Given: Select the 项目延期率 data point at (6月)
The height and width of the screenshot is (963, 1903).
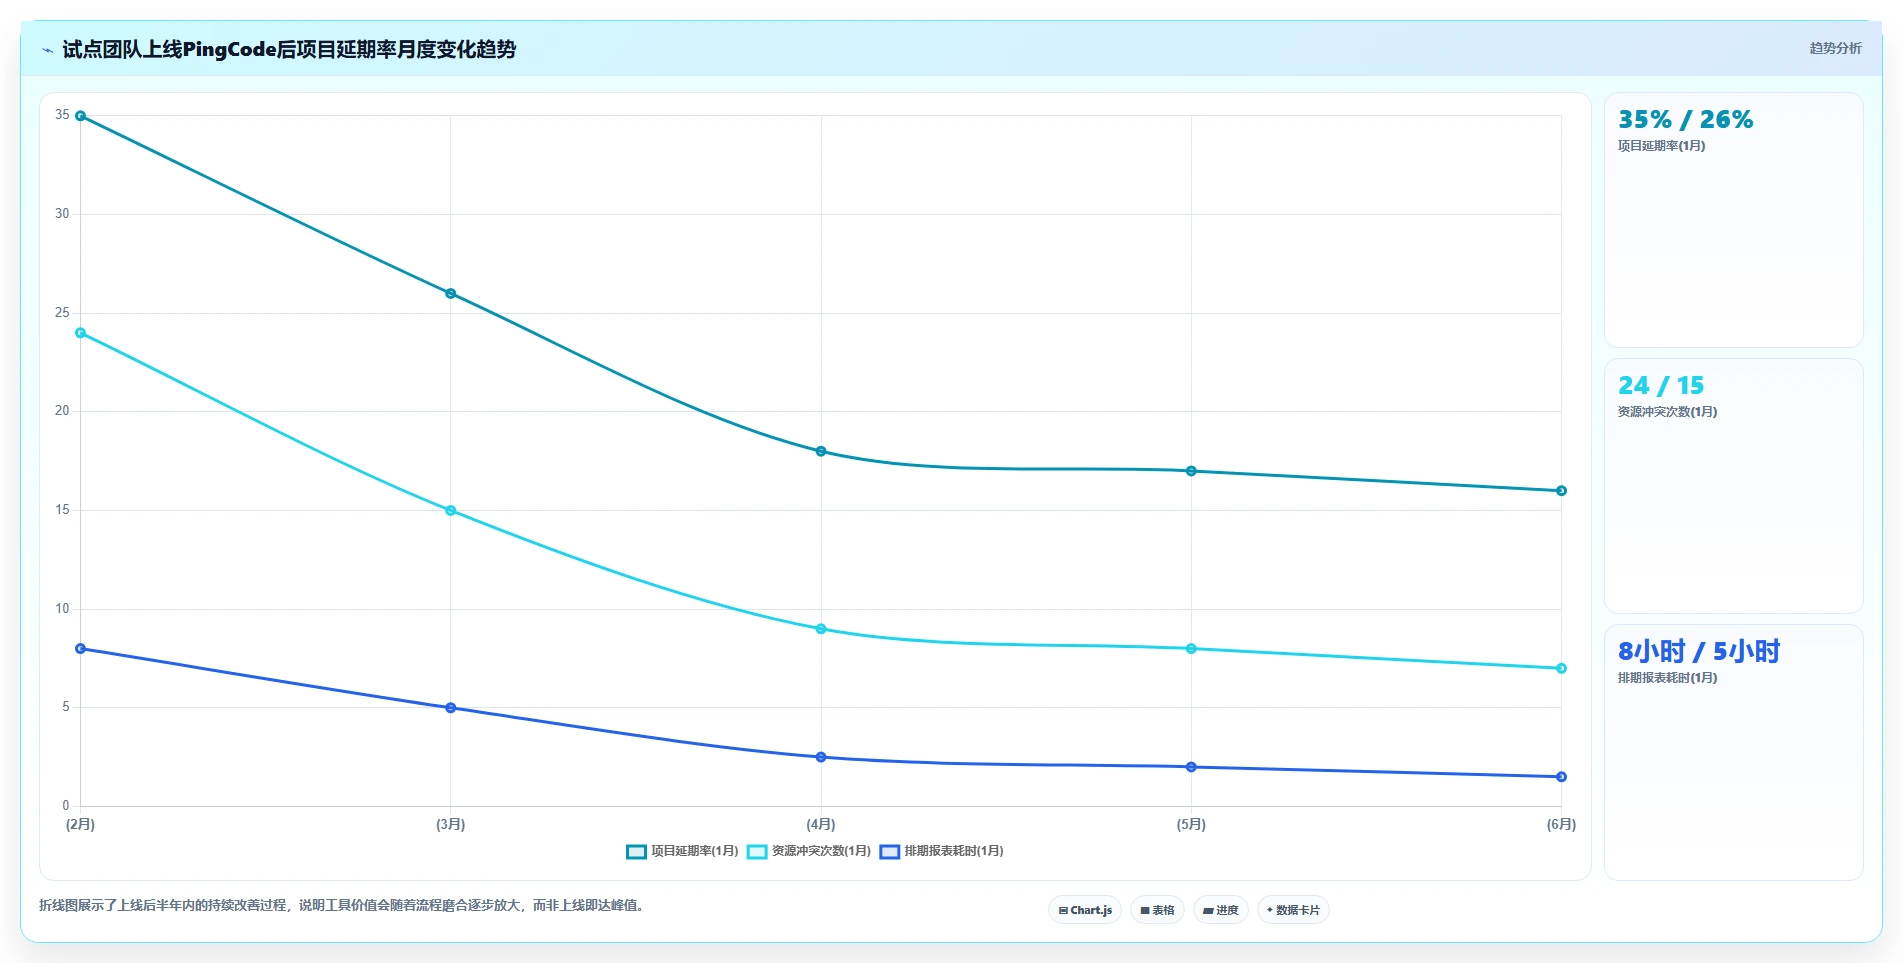Looking at the screenshot, I should tap(1561, 491).
